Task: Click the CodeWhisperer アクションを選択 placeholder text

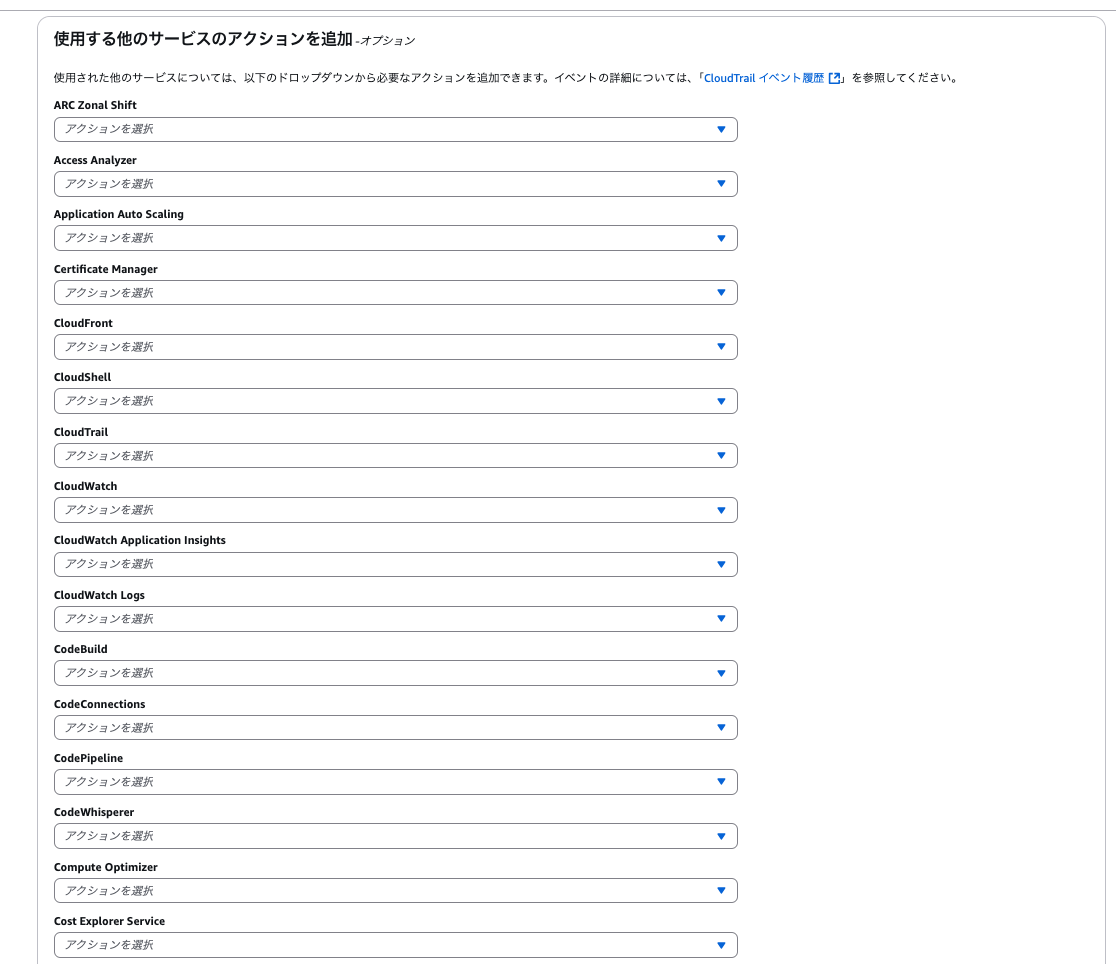Action: click(x=109, y=836)
